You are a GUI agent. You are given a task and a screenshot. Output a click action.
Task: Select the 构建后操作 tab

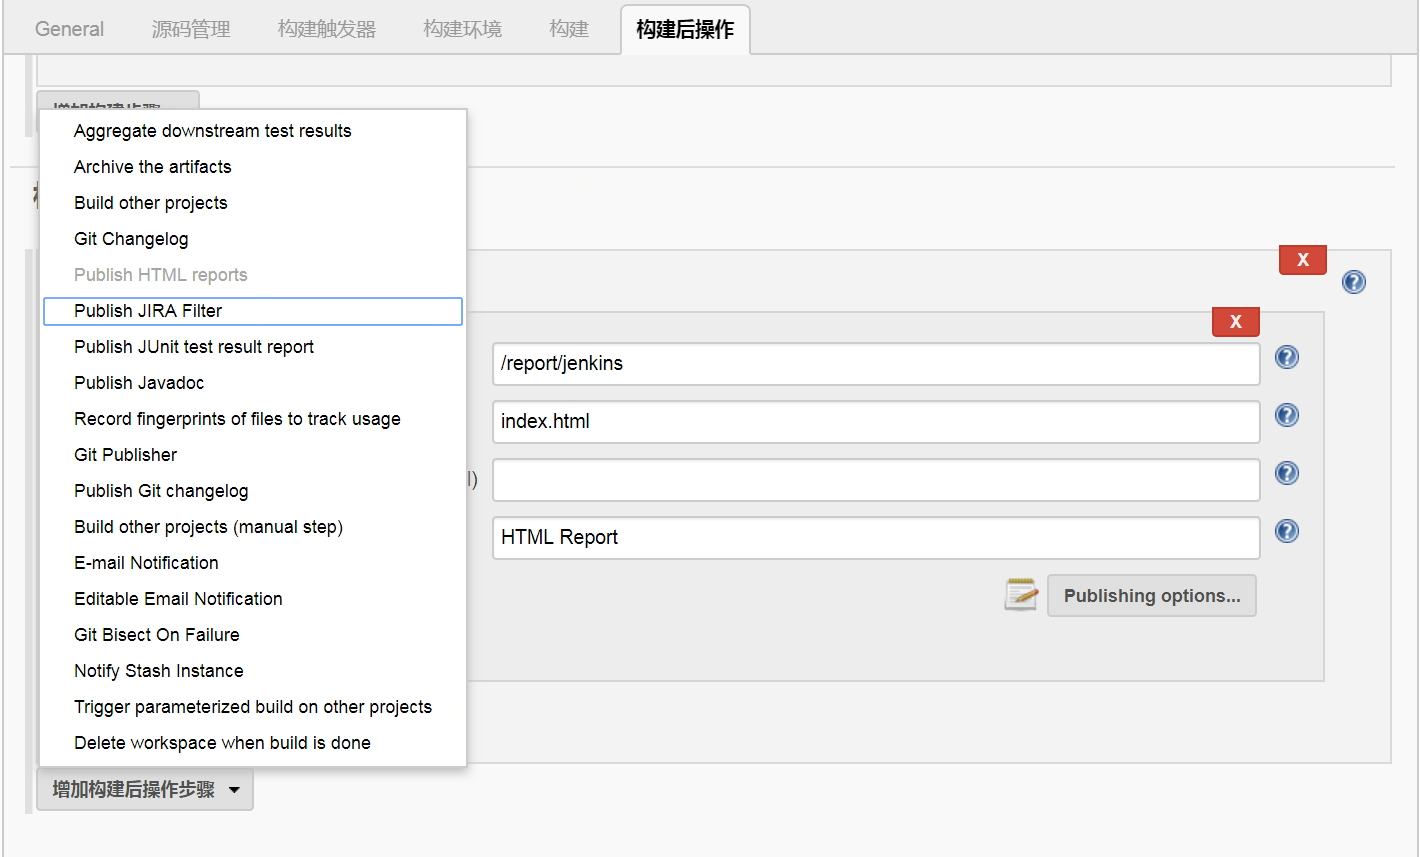685,29
